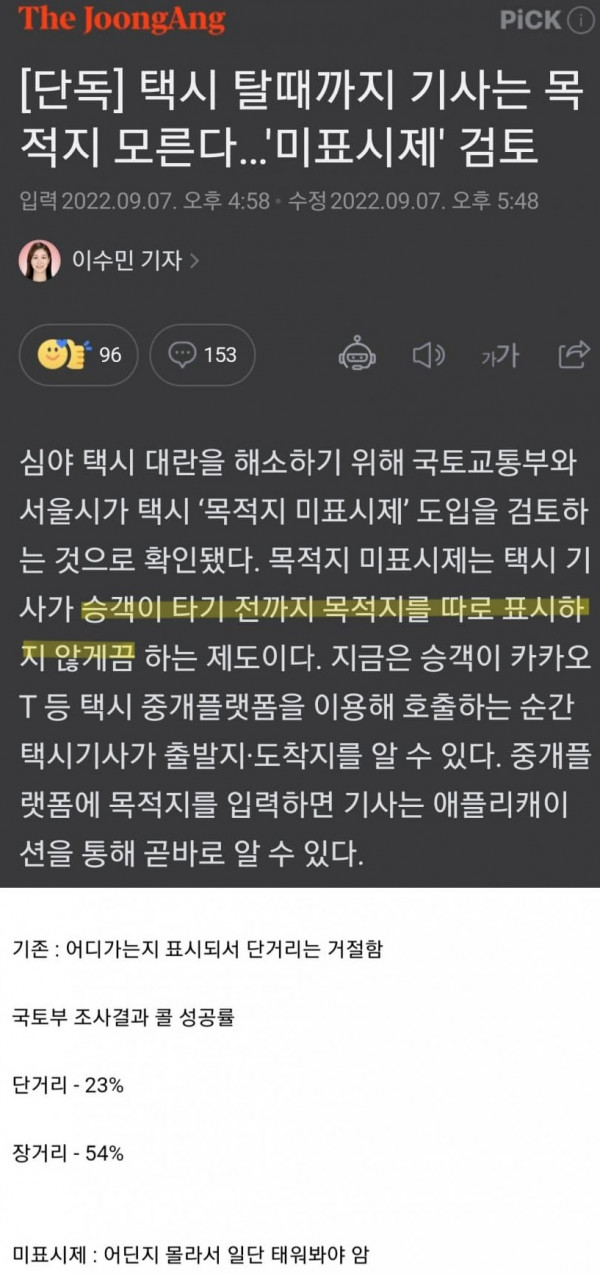This screenshot has width=600, height=1274.
Task: Share the article via share icon
Action: pos(575,354)
